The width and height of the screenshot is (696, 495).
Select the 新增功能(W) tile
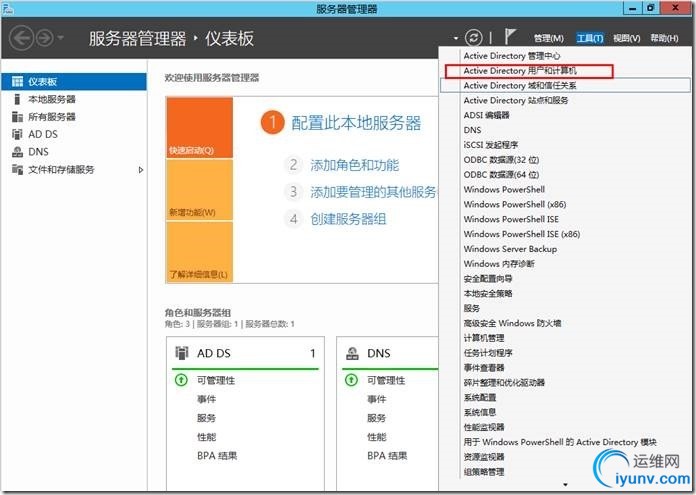[x=199, y=190]
